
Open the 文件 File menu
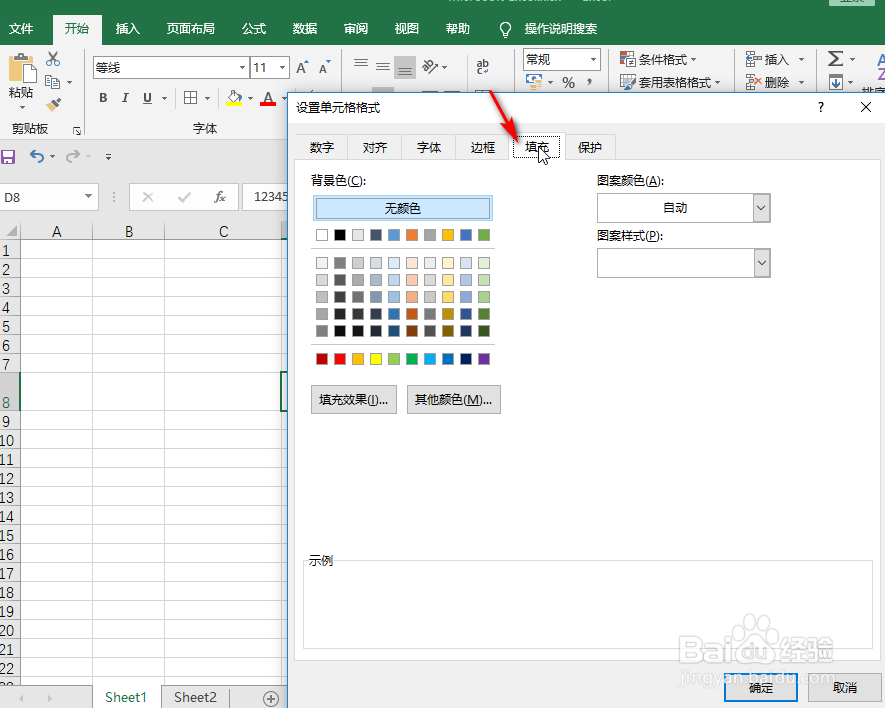pos(21,28)
